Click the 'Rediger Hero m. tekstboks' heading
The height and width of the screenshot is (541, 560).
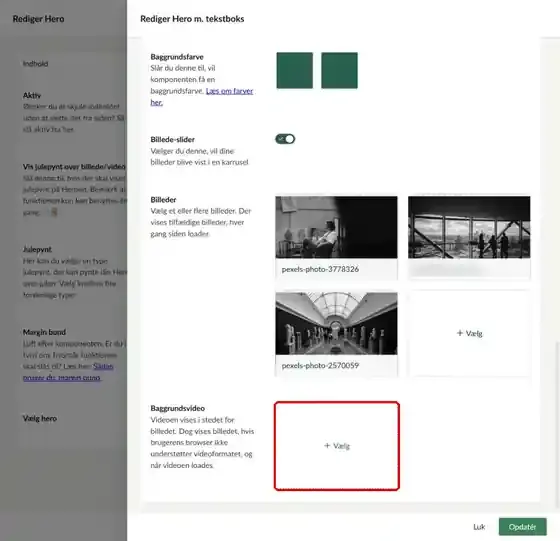point(192,19)
